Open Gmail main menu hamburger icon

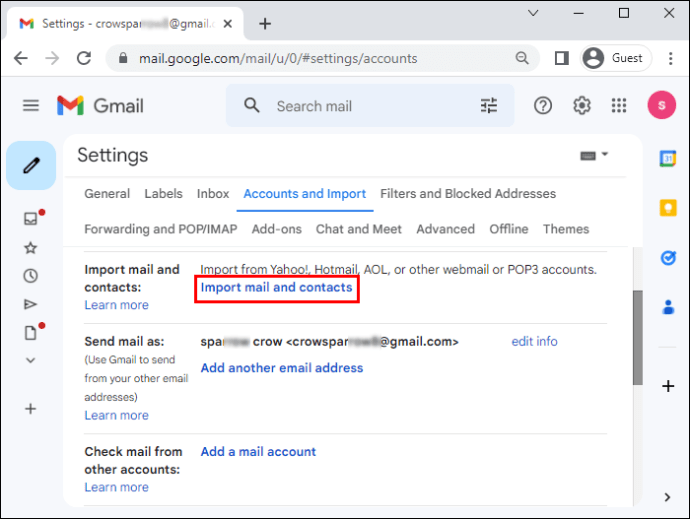[x=31, y=106]
